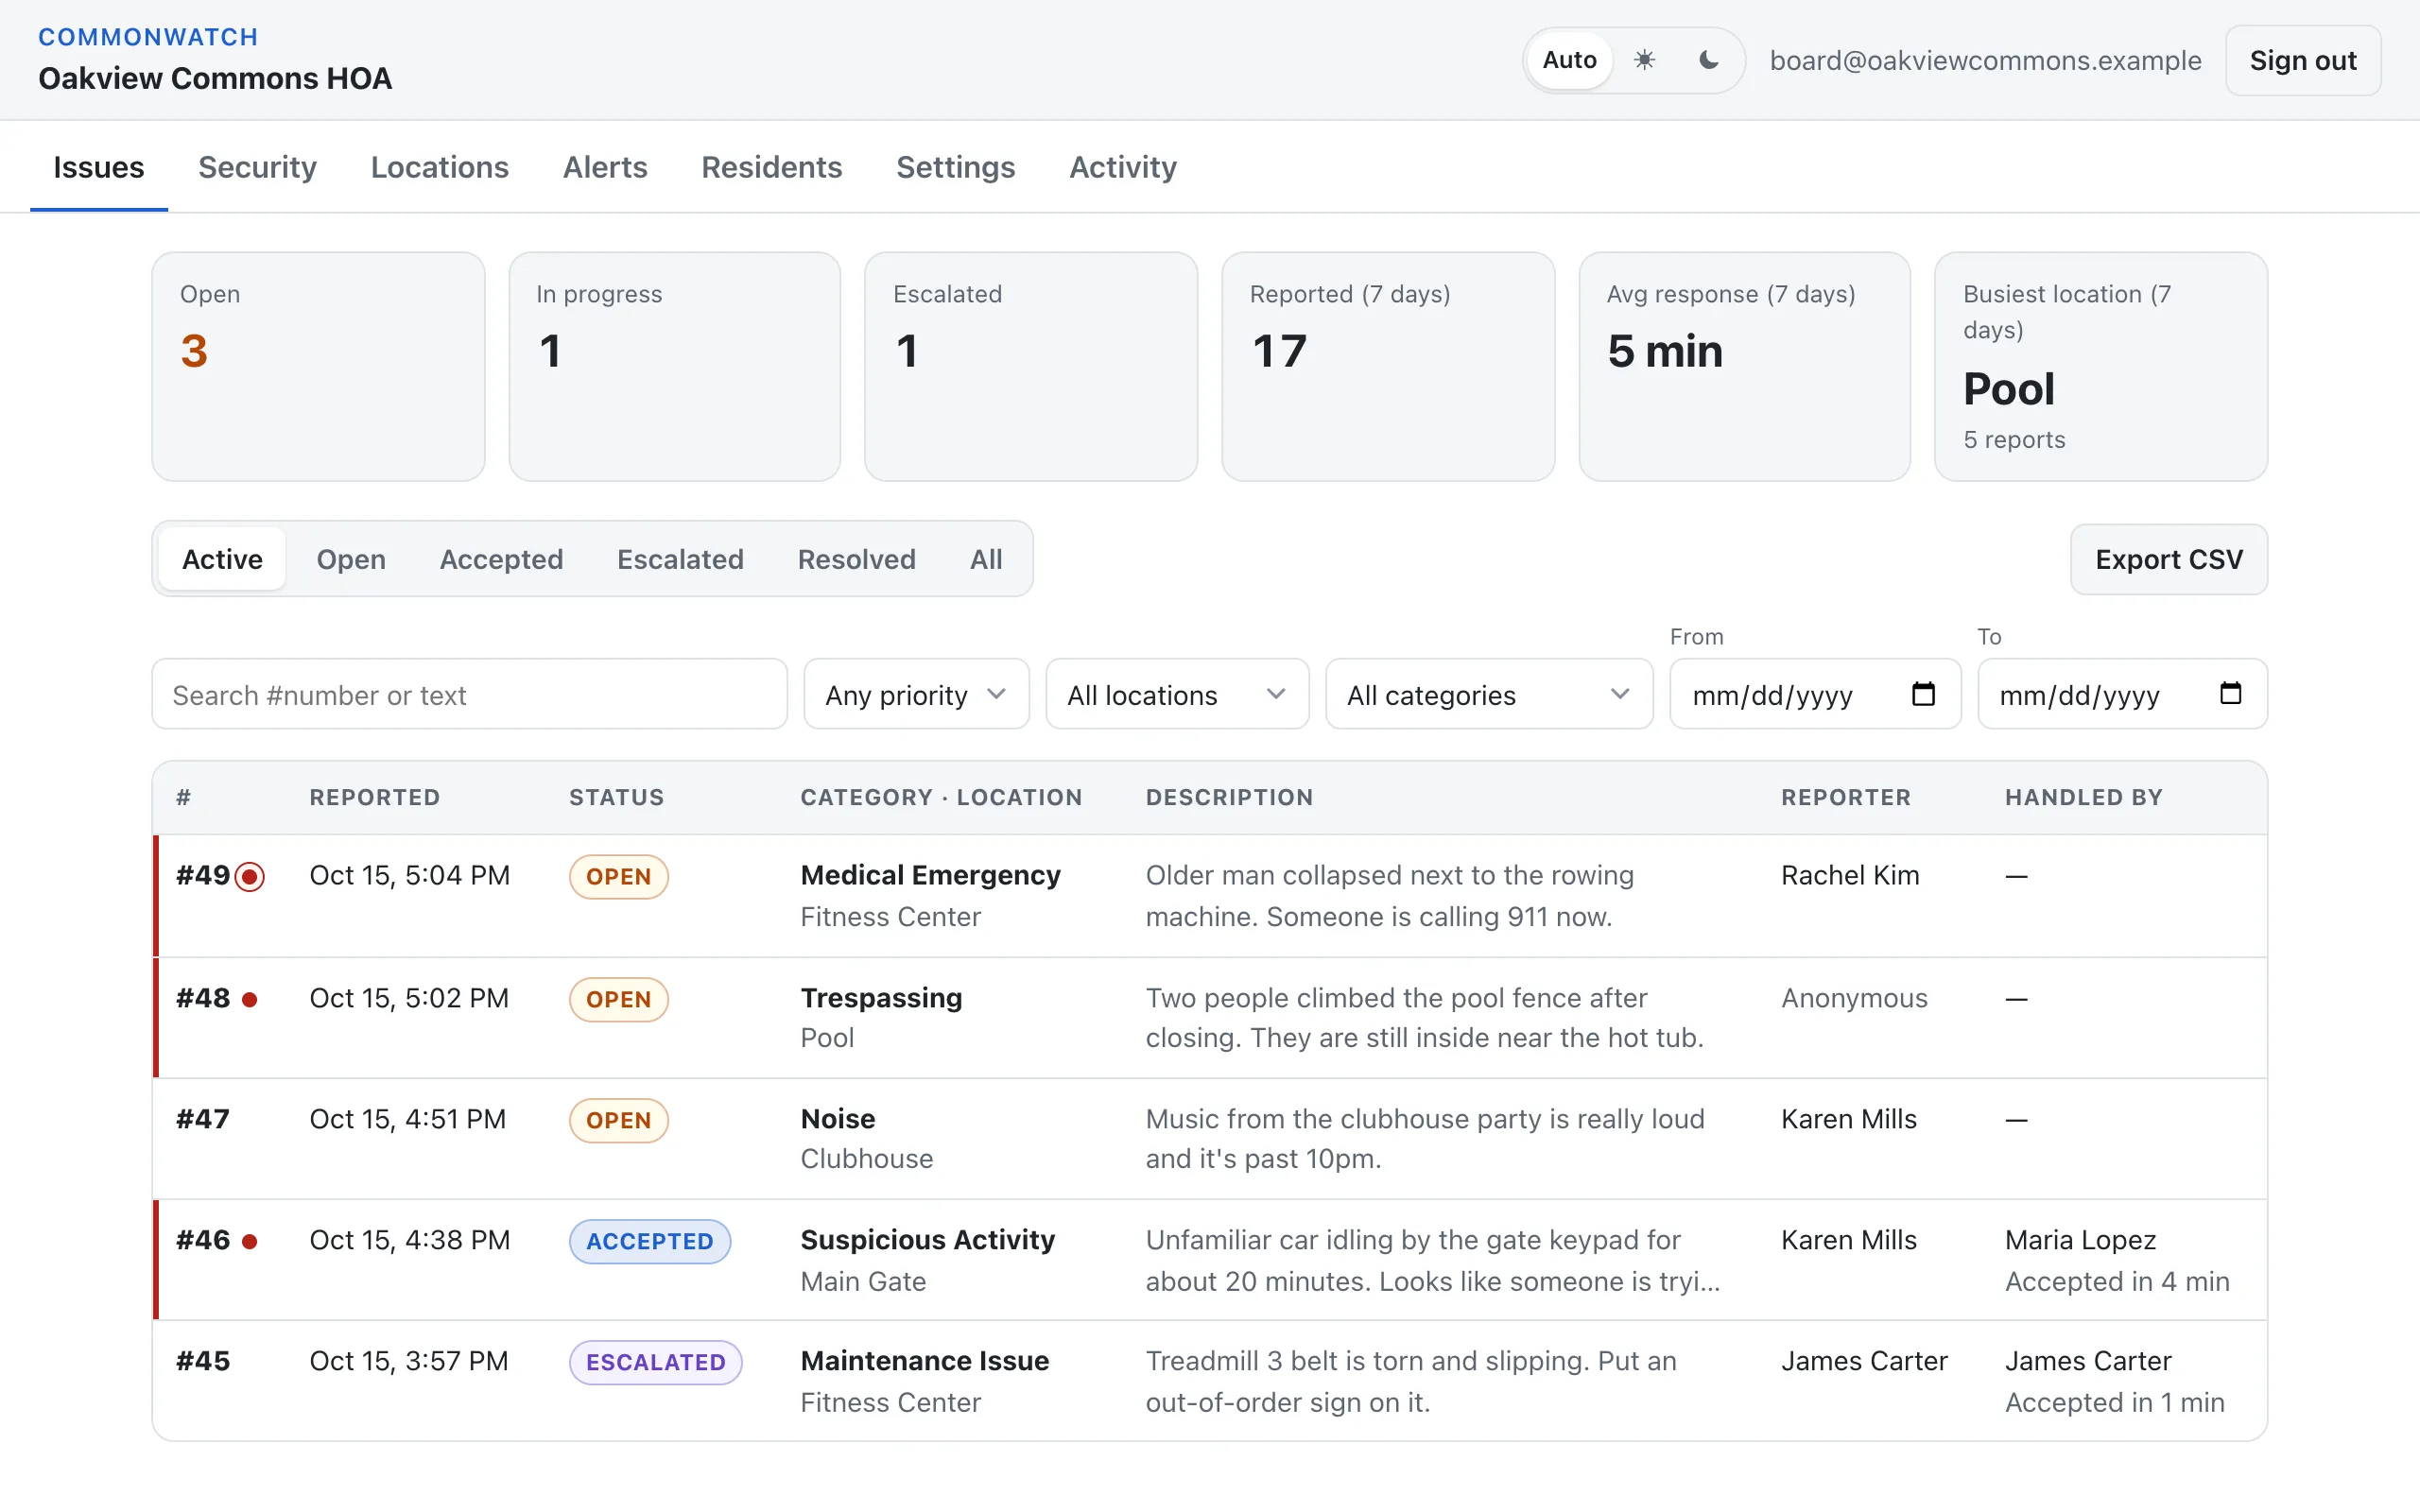Open the Residents tab
Image resolution: width=2420 pixels, height=1512 pixels.
click(771, 167)
